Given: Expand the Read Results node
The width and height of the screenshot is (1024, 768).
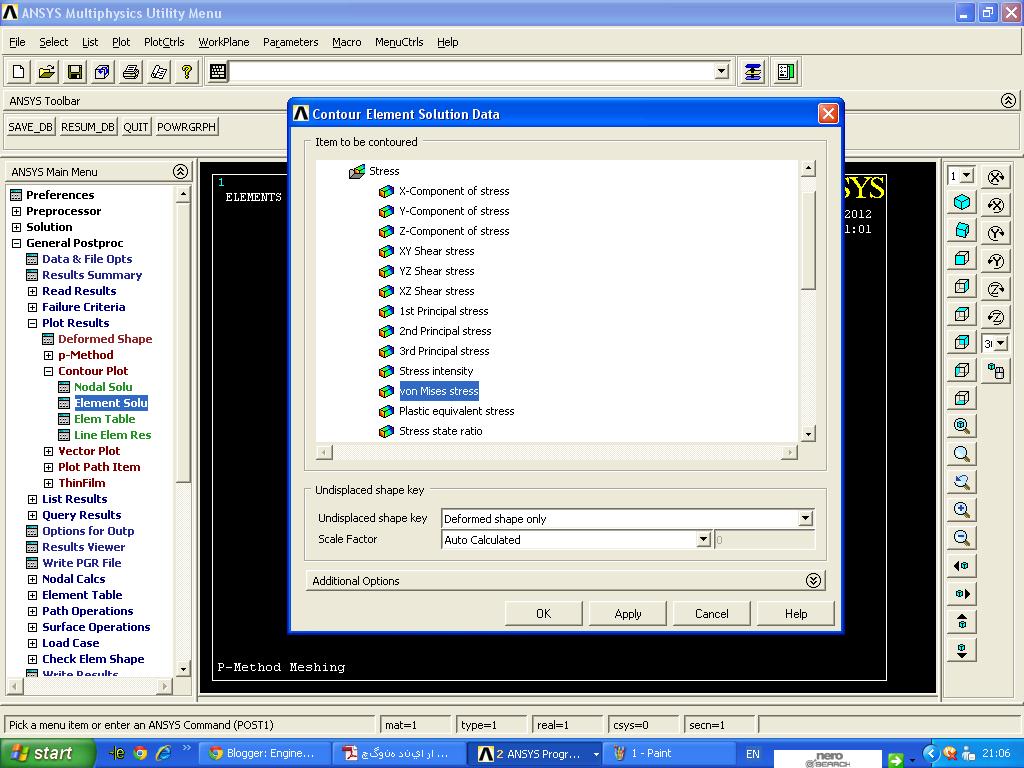Looking at the screenshot, I should point(32,291).
